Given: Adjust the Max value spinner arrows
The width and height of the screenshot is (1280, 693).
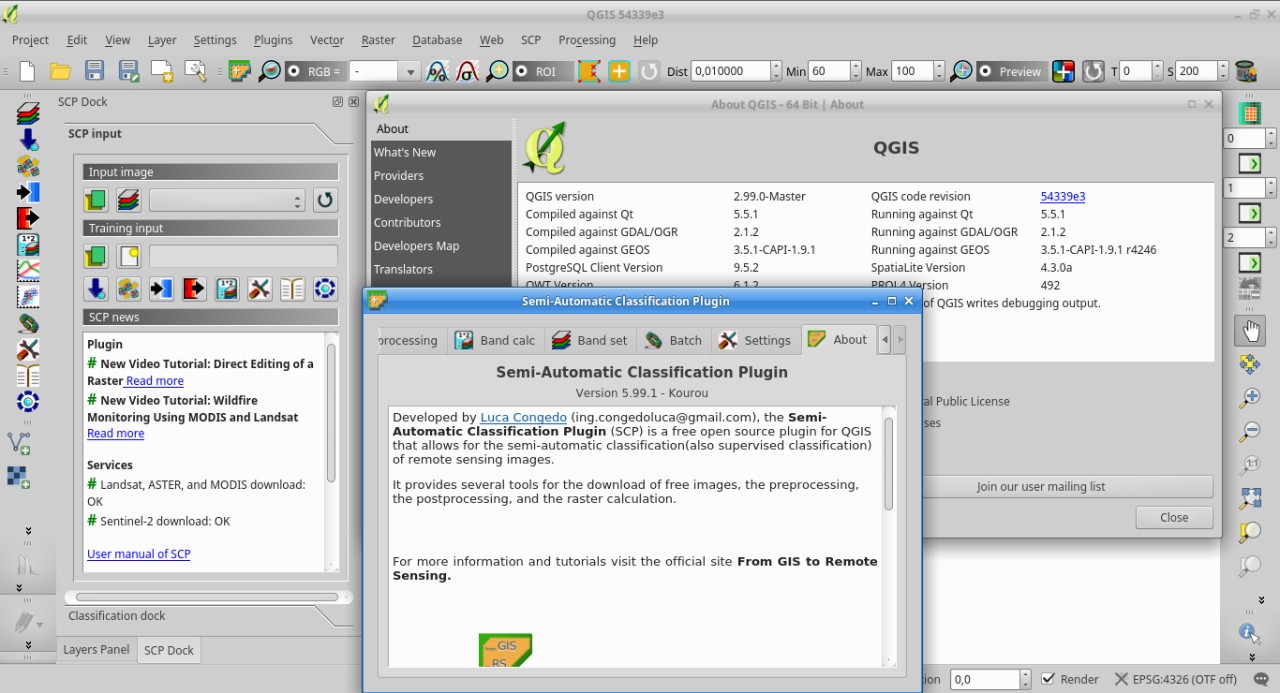Looking at the screenshot, I should (938, 71).
